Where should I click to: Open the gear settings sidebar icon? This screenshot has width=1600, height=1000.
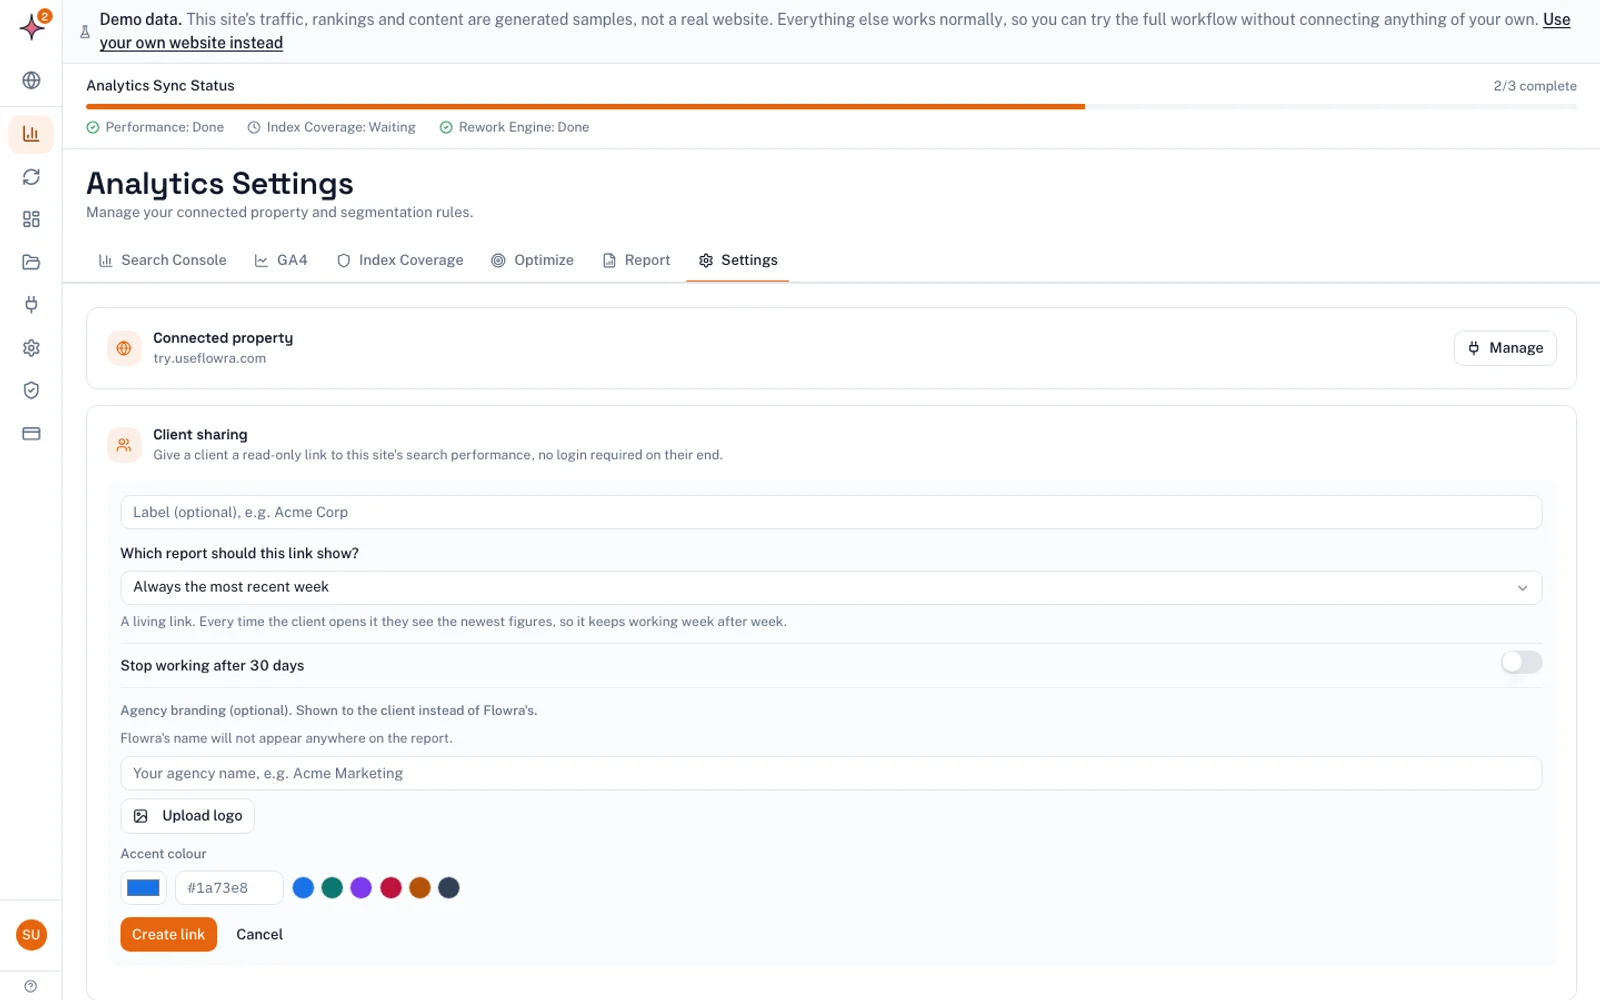coord(31,348)
